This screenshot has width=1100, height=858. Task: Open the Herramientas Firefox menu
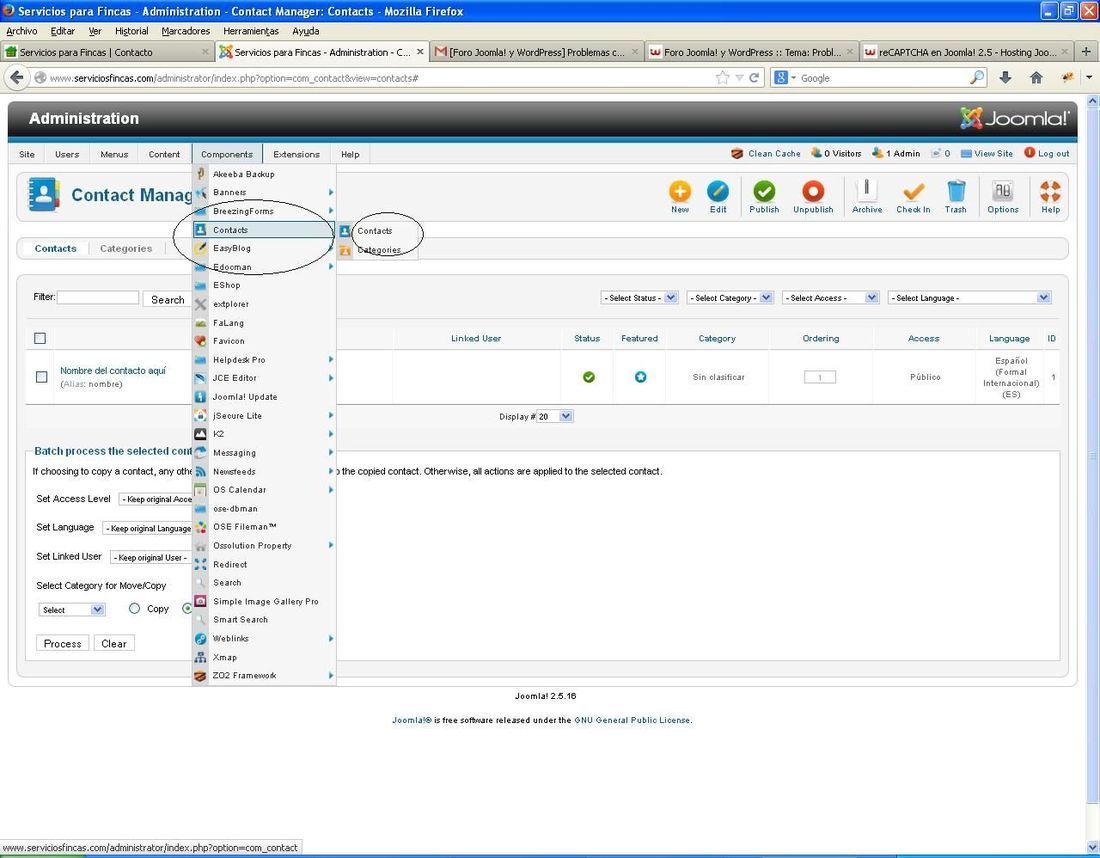pyautogui.click(x=250, y=31)
